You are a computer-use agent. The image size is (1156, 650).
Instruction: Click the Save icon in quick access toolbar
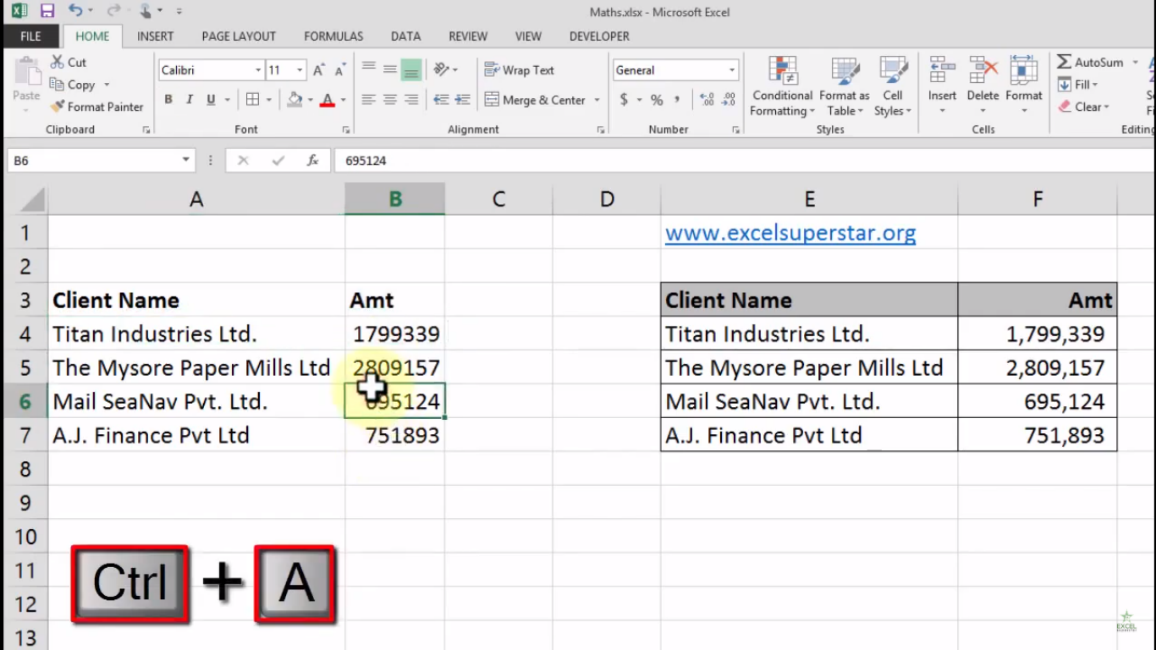coord(47,11)
